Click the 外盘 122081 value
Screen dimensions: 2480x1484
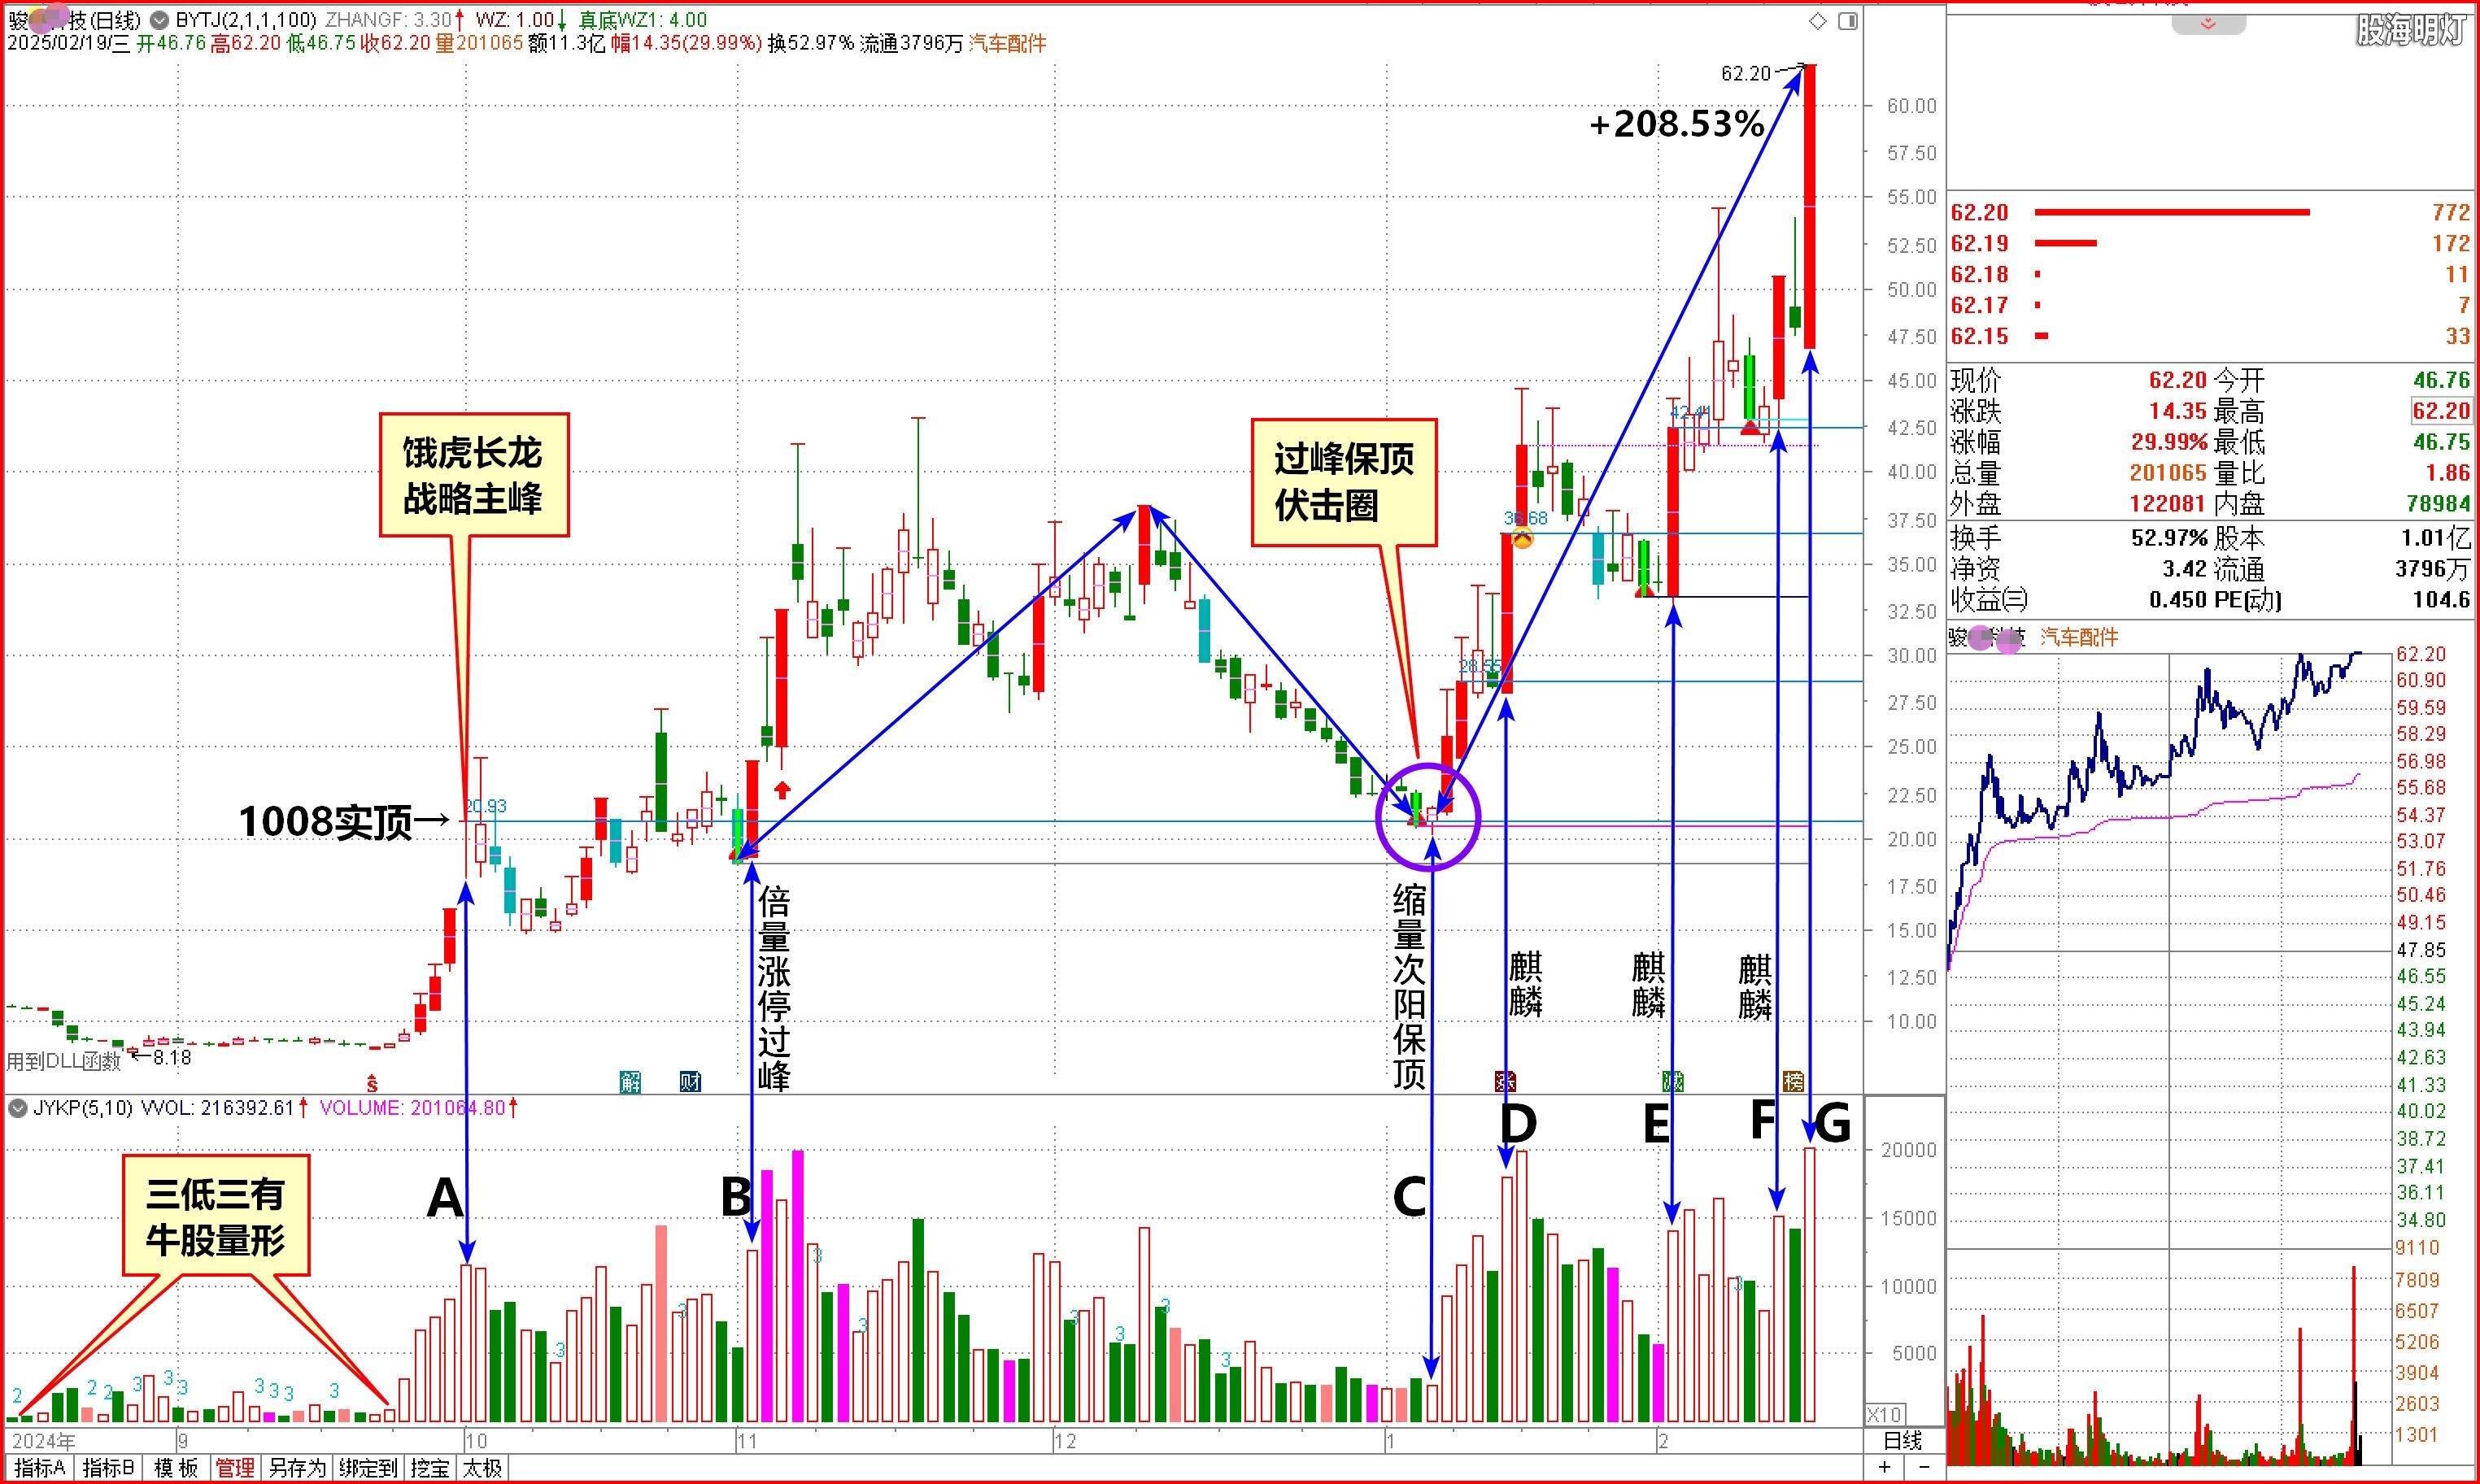[x=2167, y=504]
